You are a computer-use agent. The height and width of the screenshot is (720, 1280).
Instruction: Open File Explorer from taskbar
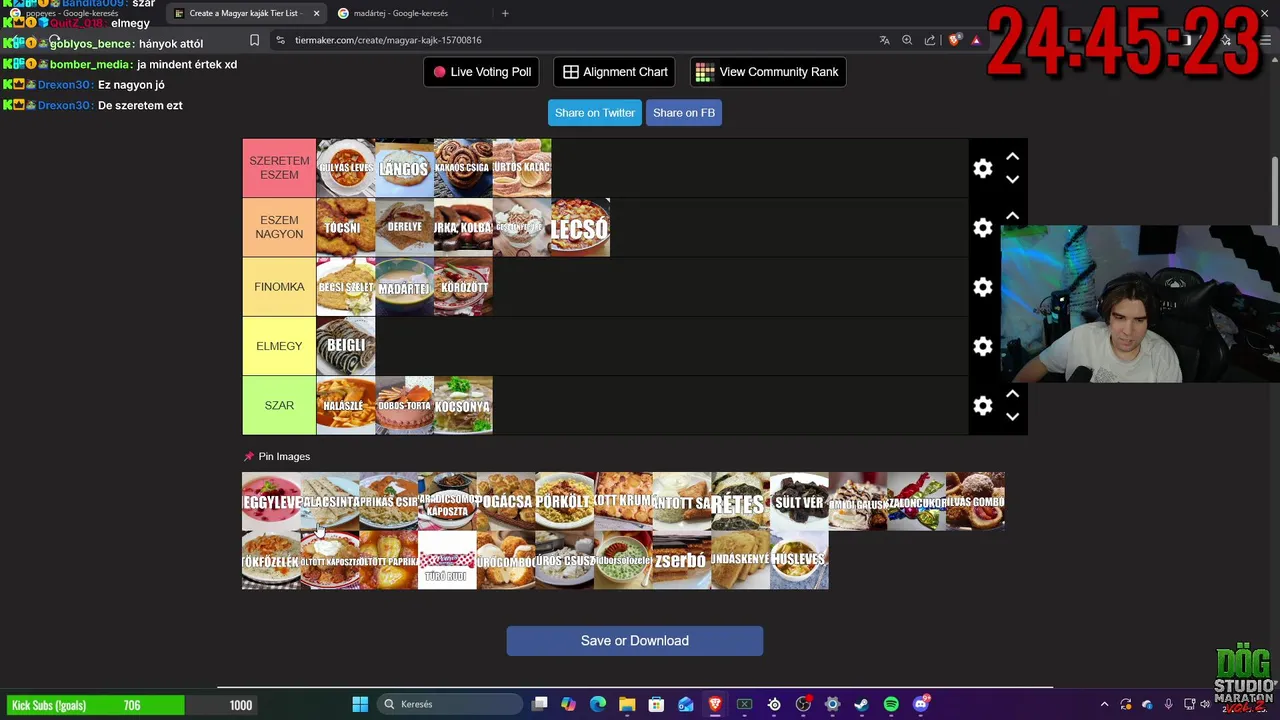click(627, 704)
